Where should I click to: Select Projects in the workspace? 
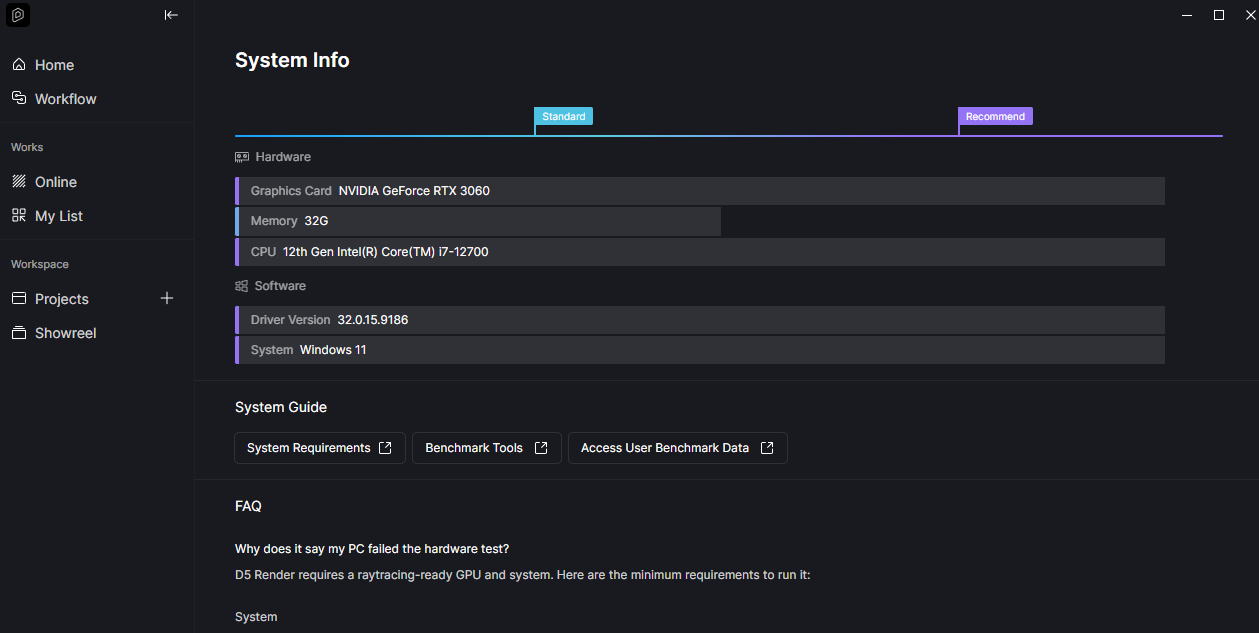pyautogui.click(x=61, y=299)
